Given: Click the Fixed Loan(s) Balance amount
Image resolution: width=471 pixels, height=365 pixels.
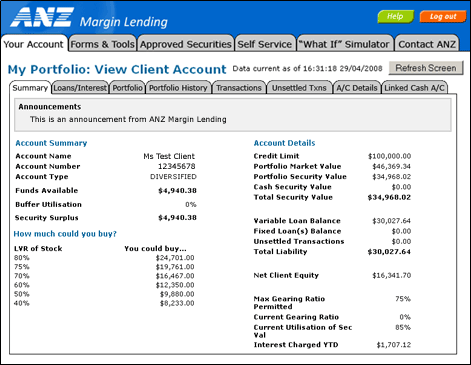Looking at the screenshot, I should (401, 231).
